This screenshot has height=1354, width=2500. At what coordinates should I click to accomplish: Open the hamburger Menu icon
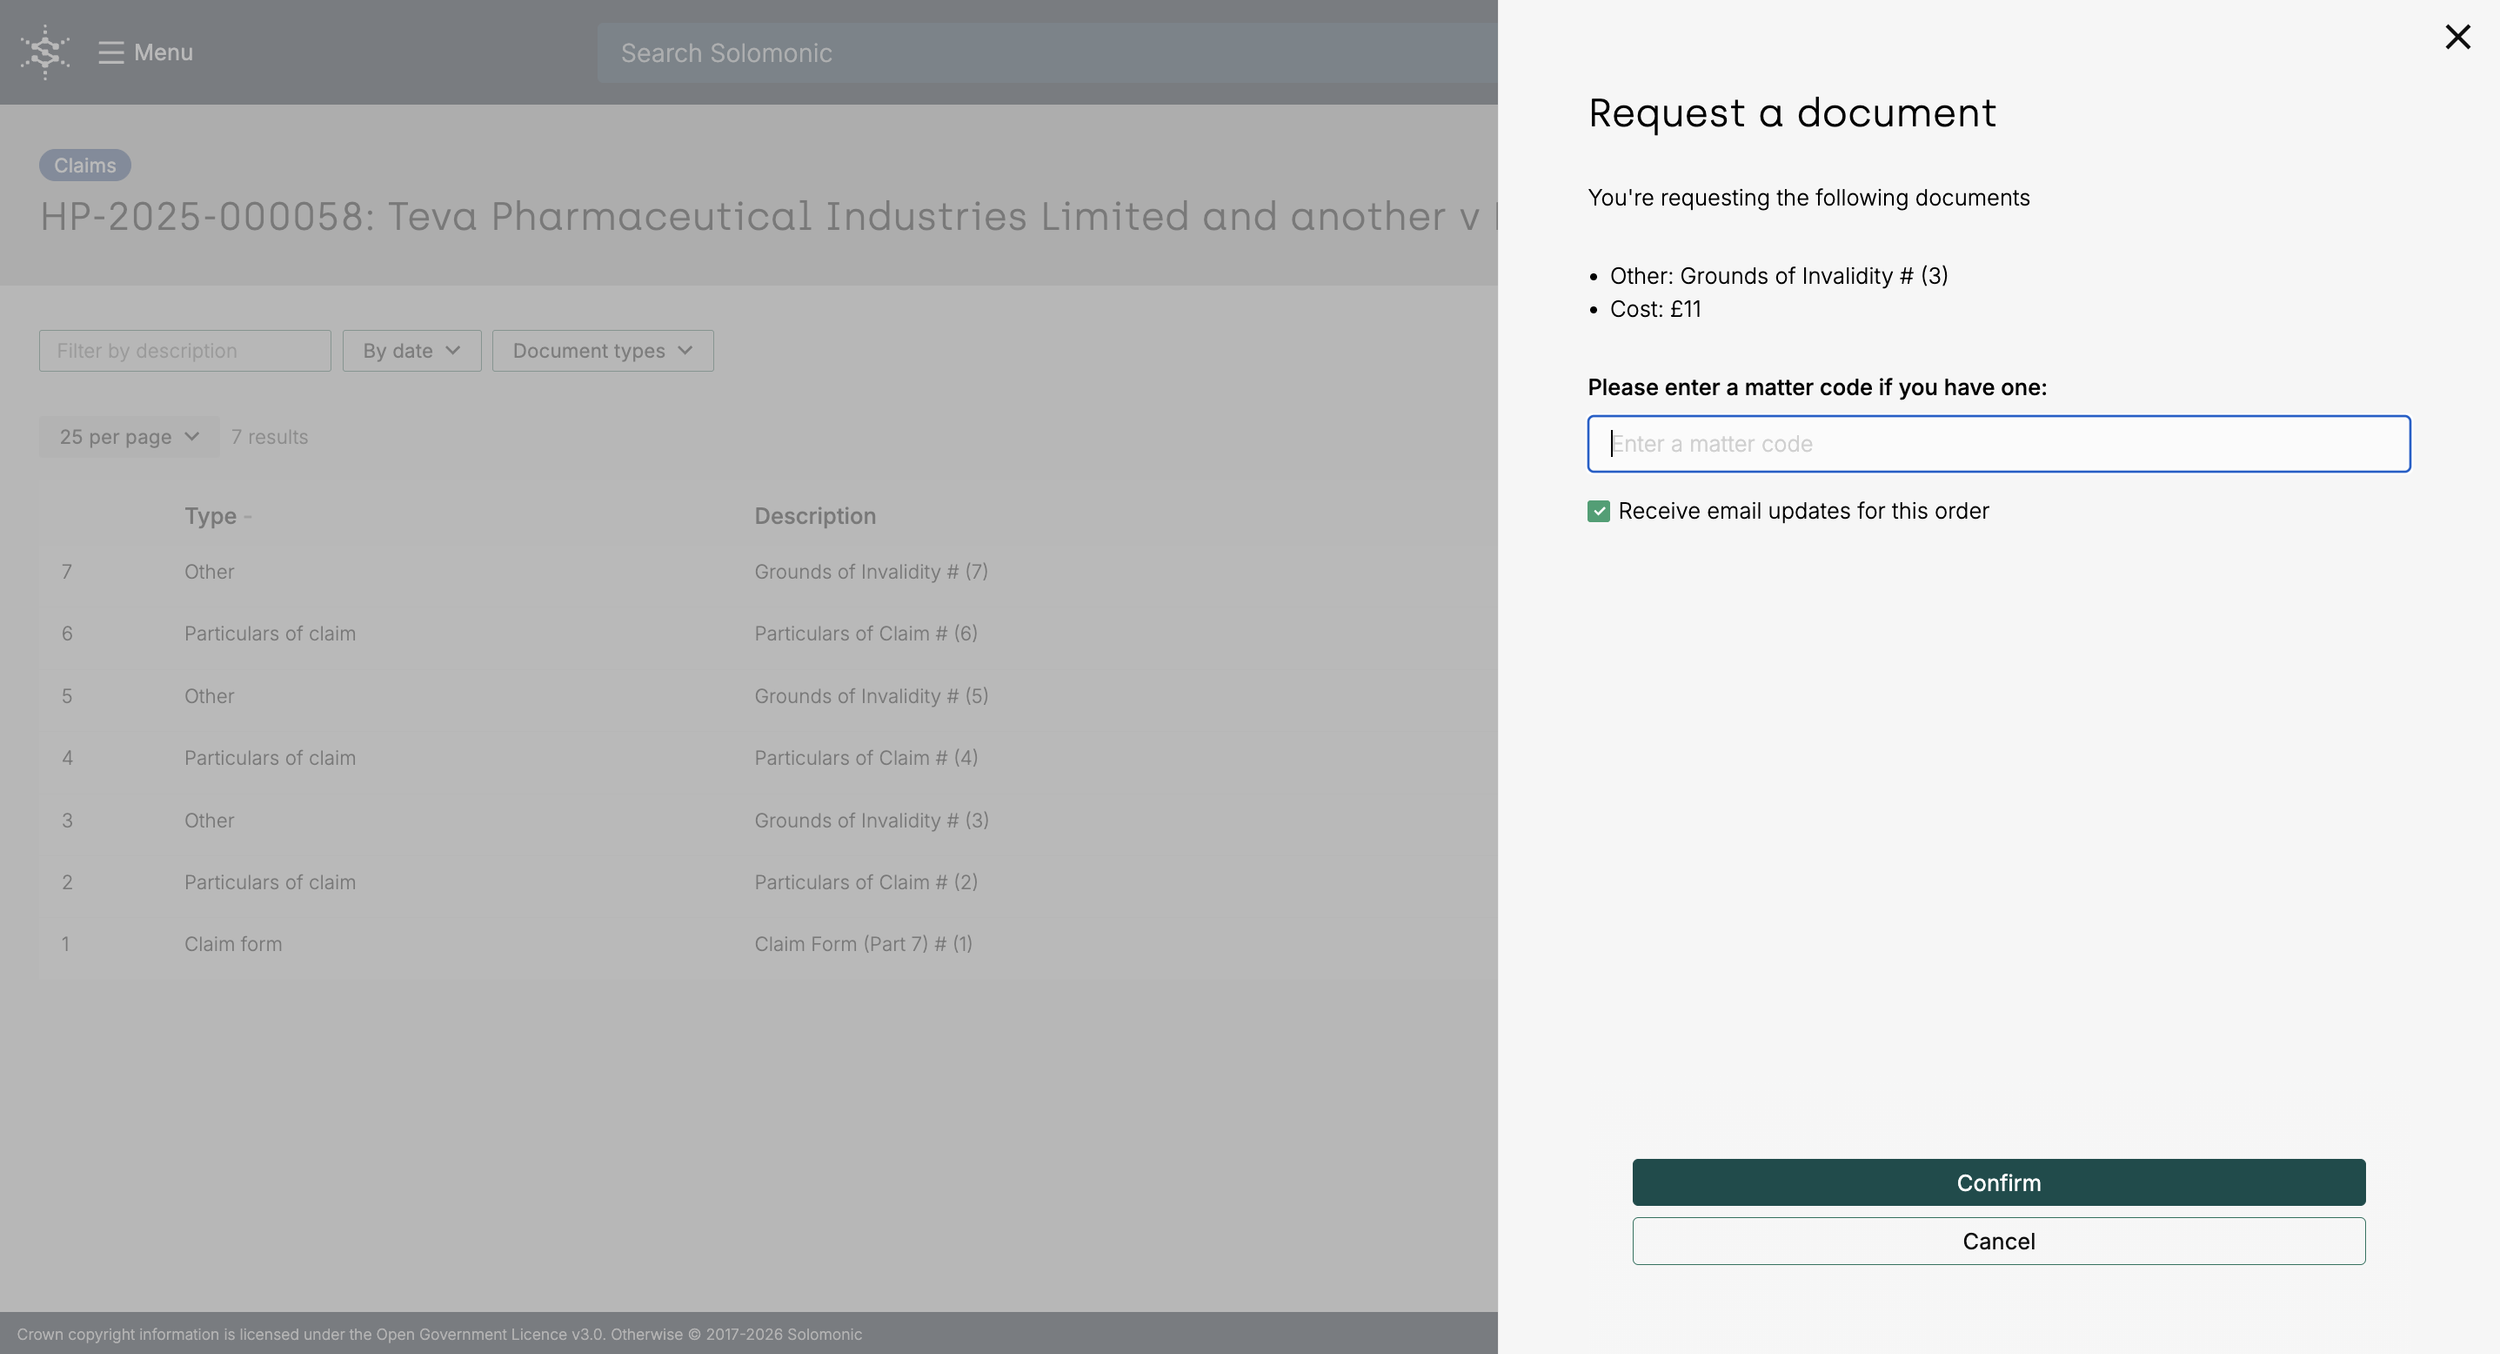pos(110,52)
